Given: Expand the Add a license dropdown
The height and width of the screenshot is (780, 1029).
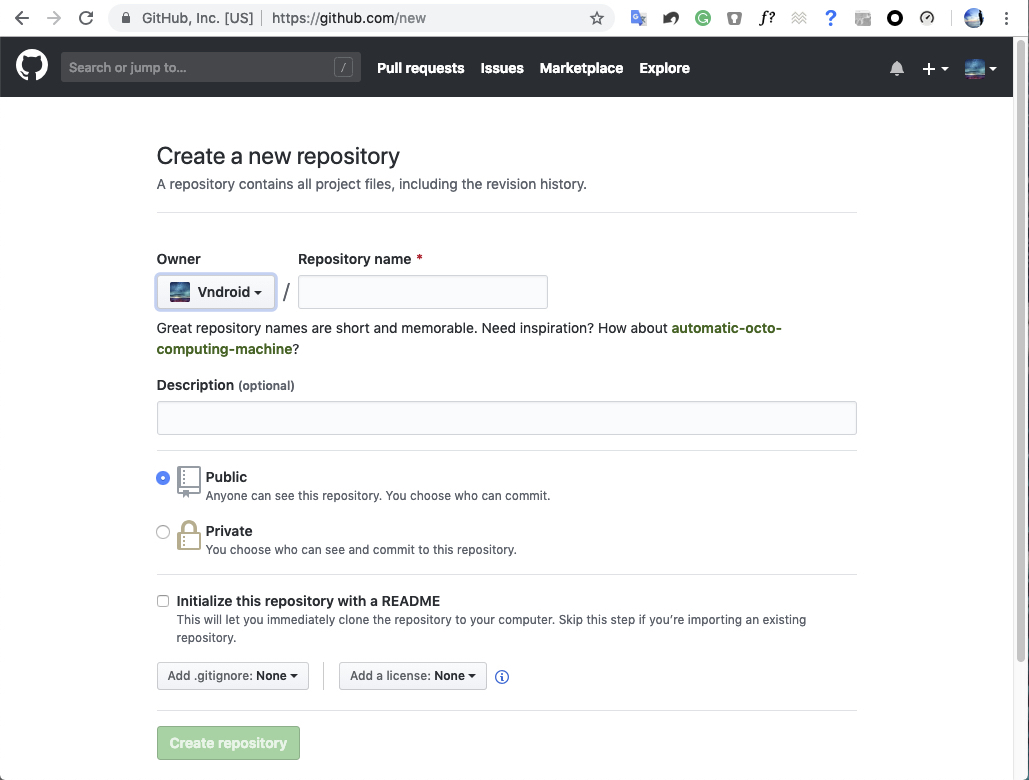Looking at the screenshot, I should pyautogui.click(x=413, y=676).
